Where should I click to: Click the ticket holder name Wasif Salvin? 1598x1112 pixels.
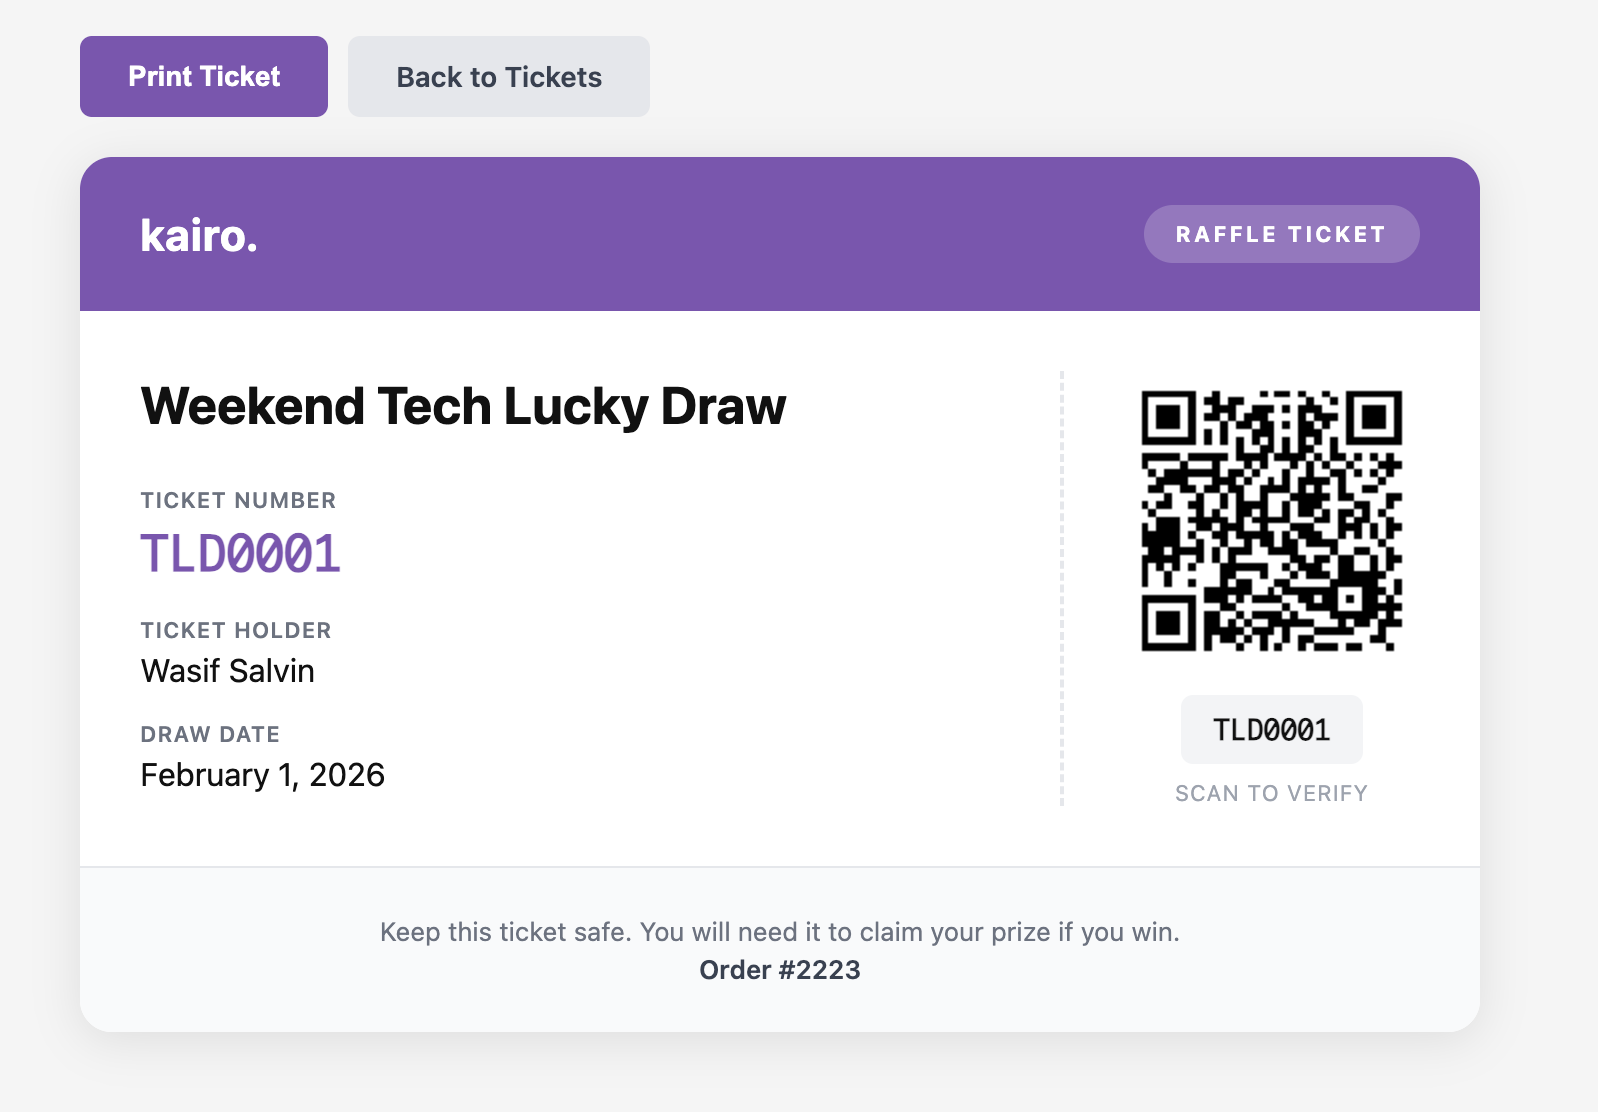(x=228, y=671)
